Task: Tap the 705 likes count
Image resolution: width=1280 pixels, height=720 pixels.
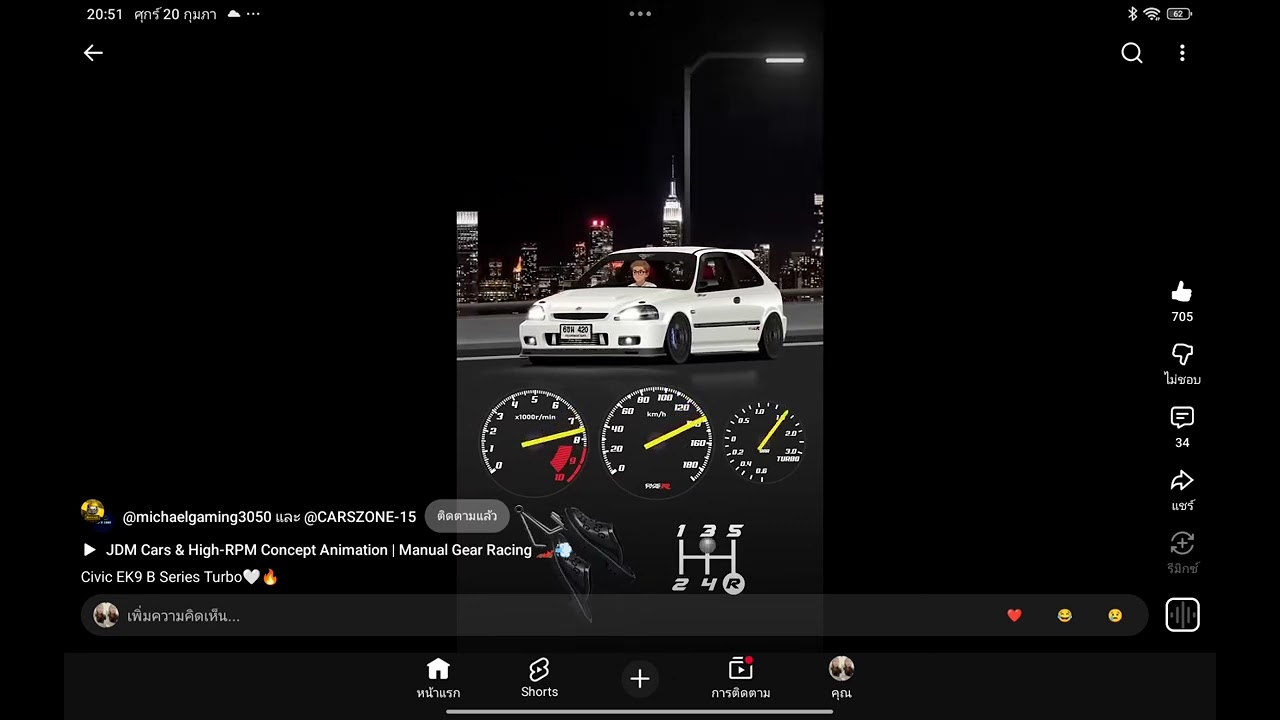Action: 1182,317
